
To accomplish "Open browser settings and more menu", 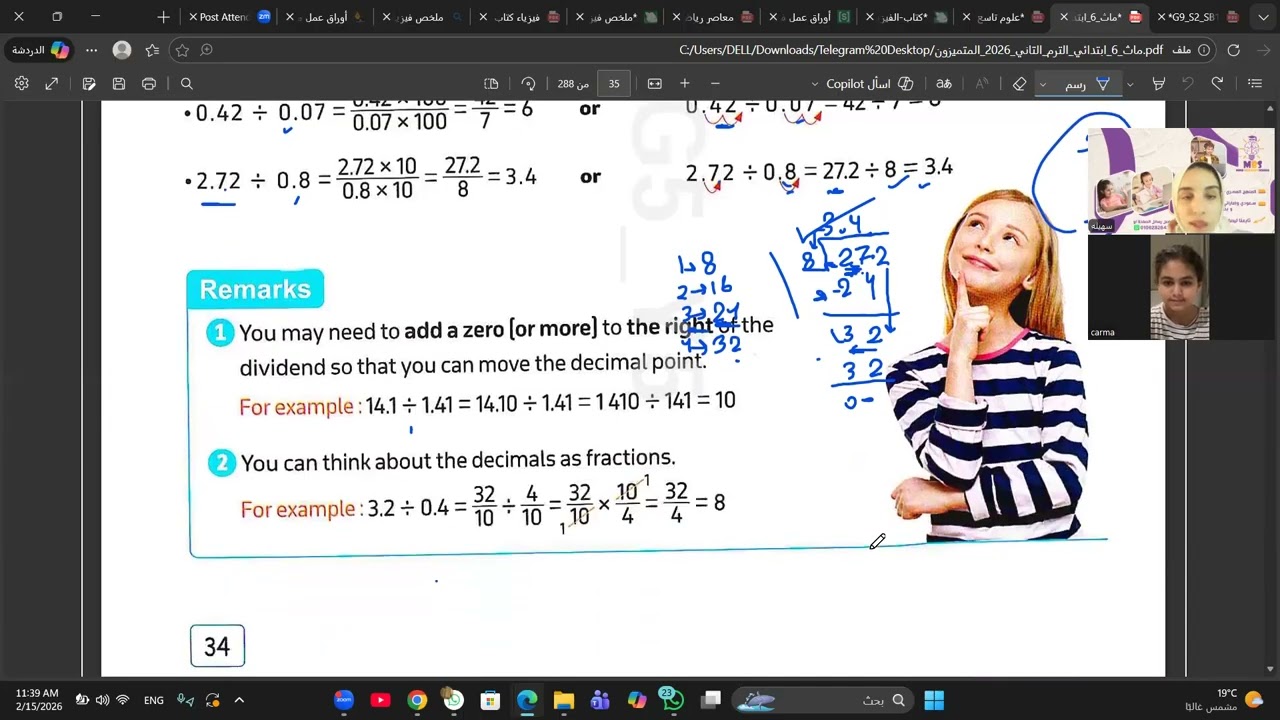I will pos(92,50).
